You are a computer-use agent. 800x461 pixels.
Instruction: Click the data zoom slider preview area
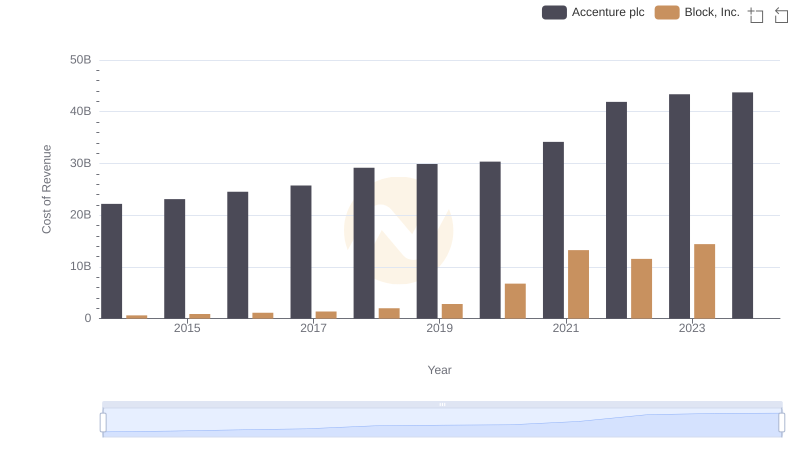click(442, 423)
